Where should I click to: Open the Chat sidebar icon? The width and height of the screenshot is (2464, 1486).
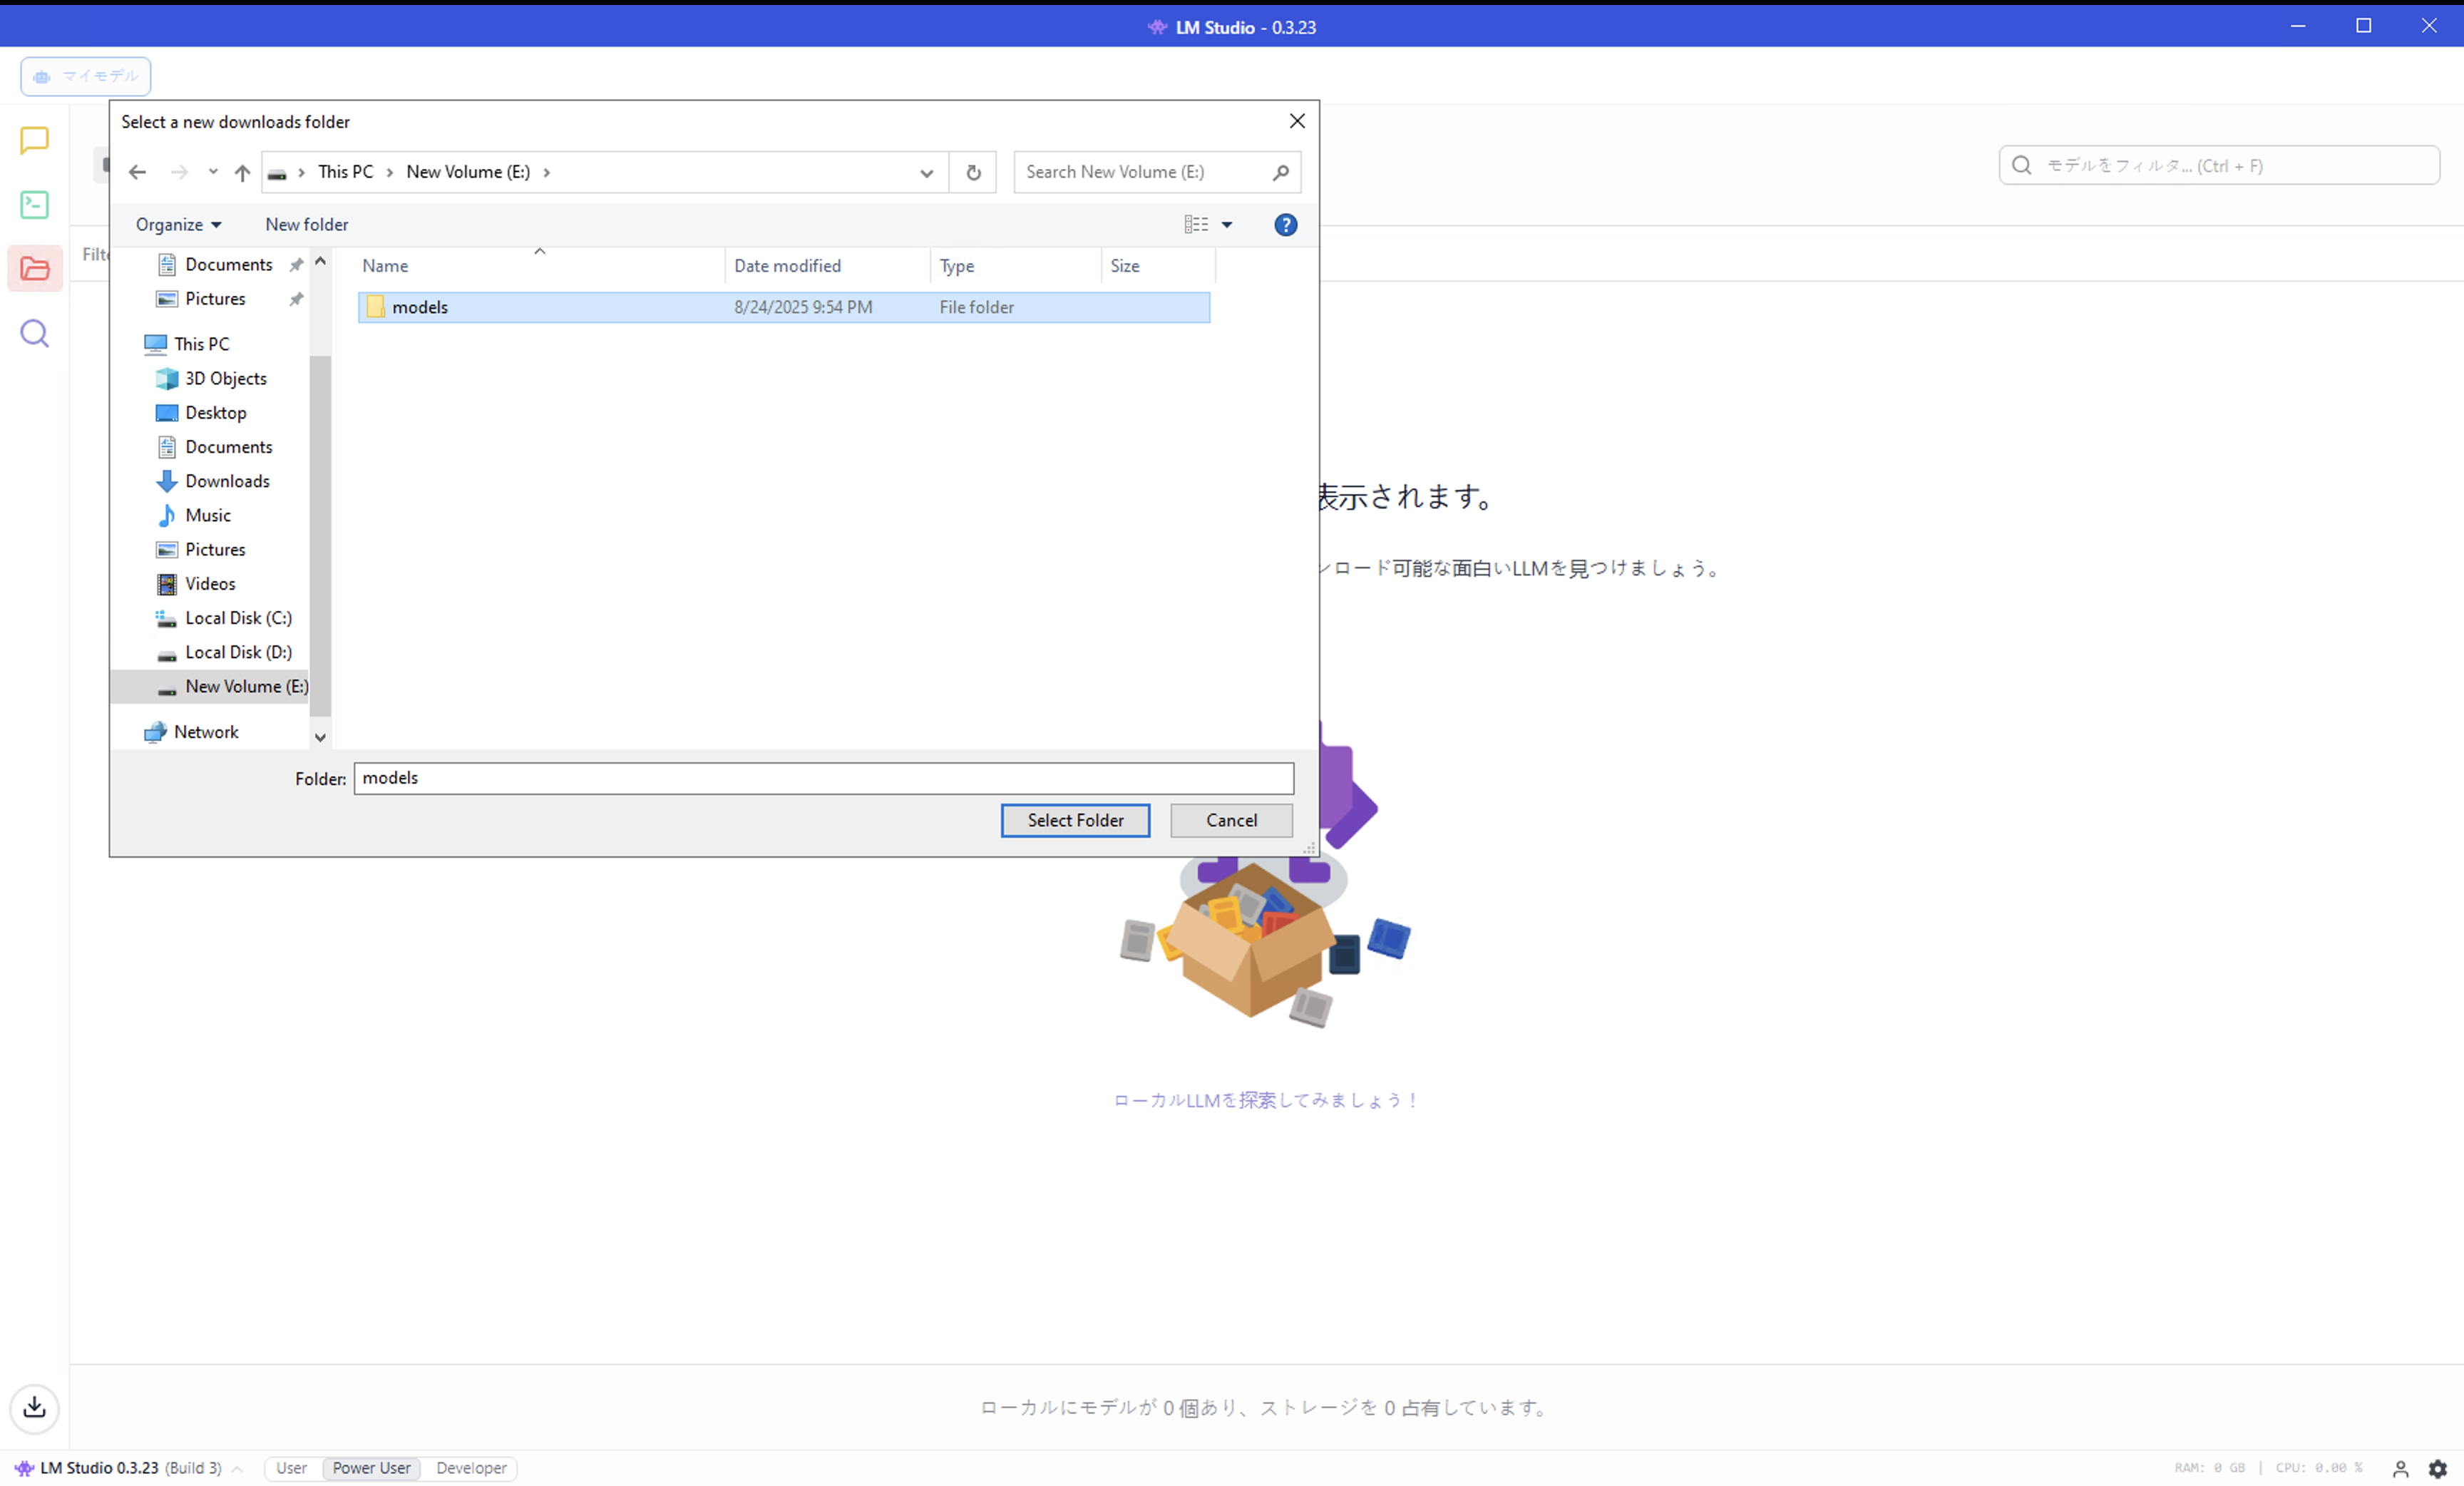34,140
